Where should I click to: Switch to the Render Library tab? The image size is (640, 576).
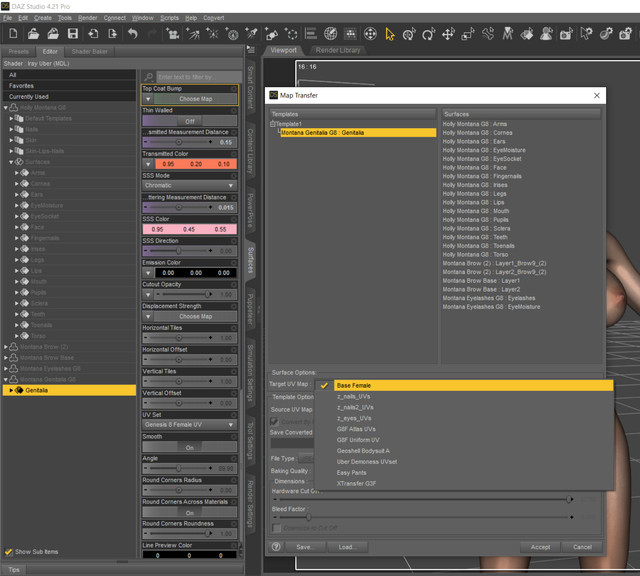(338, 50)
